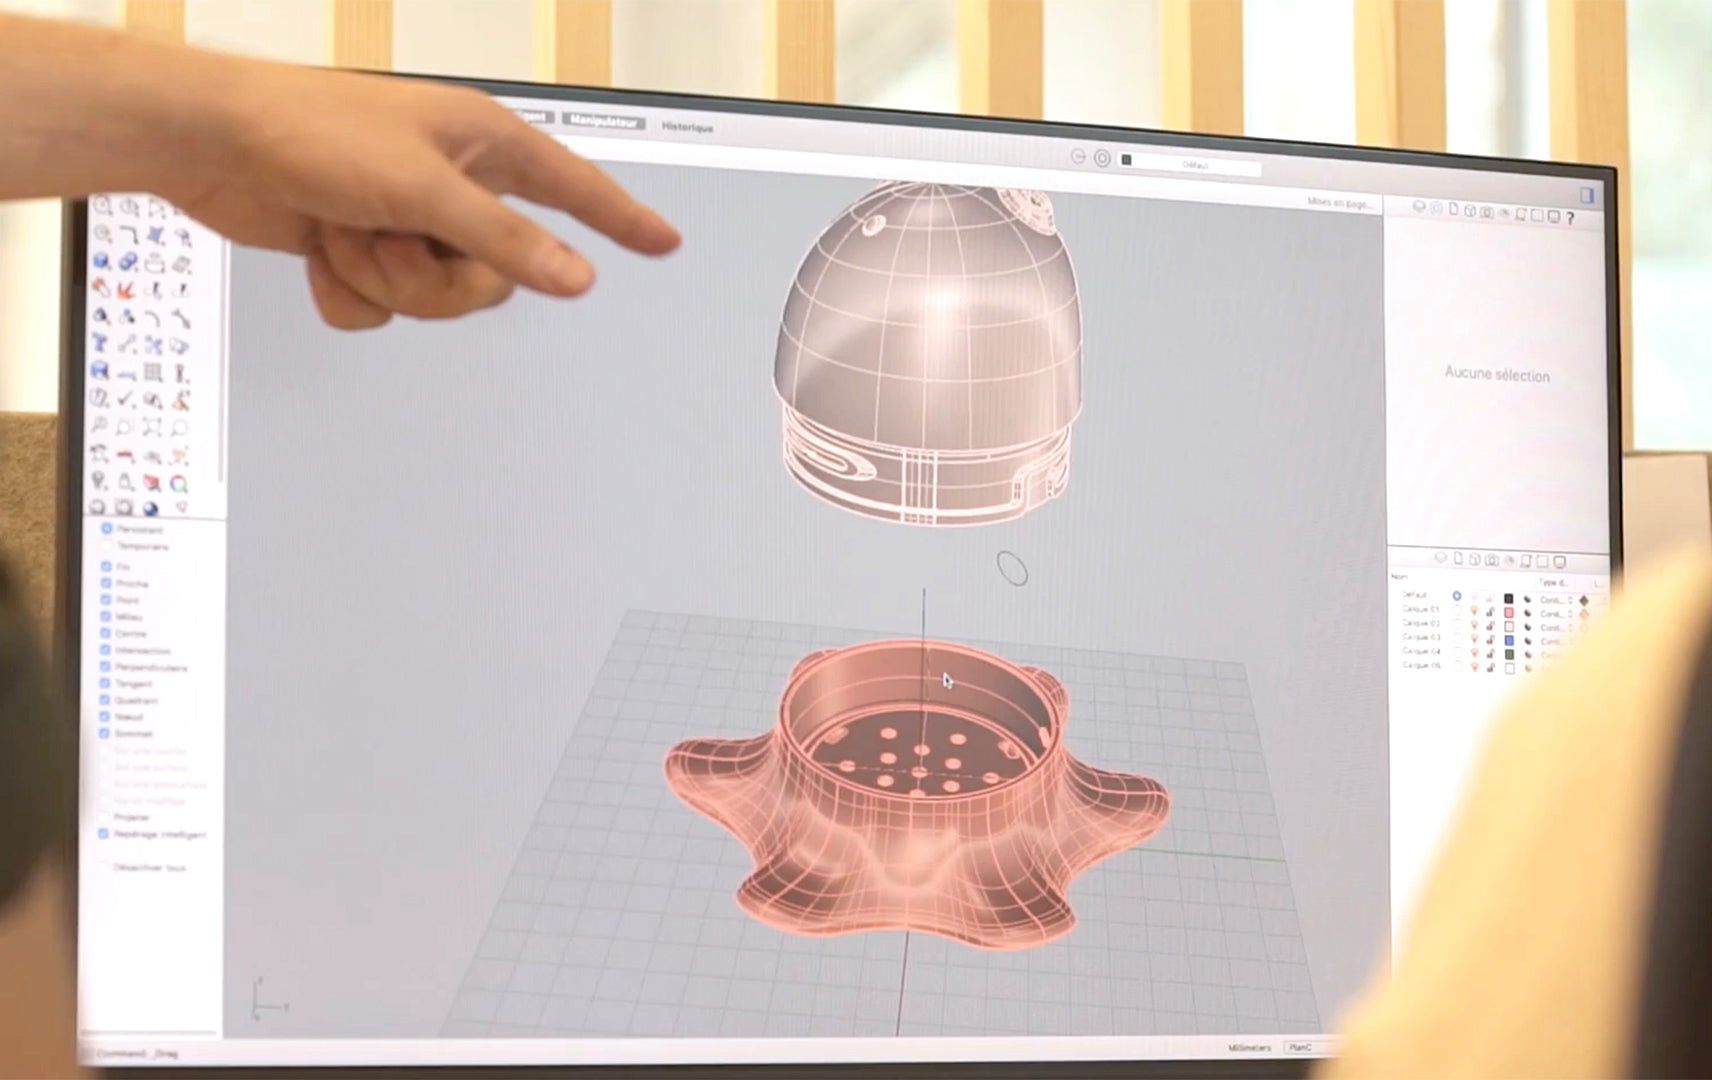
Task: Click the help question mark icon
Action: tap(1570, 217)
